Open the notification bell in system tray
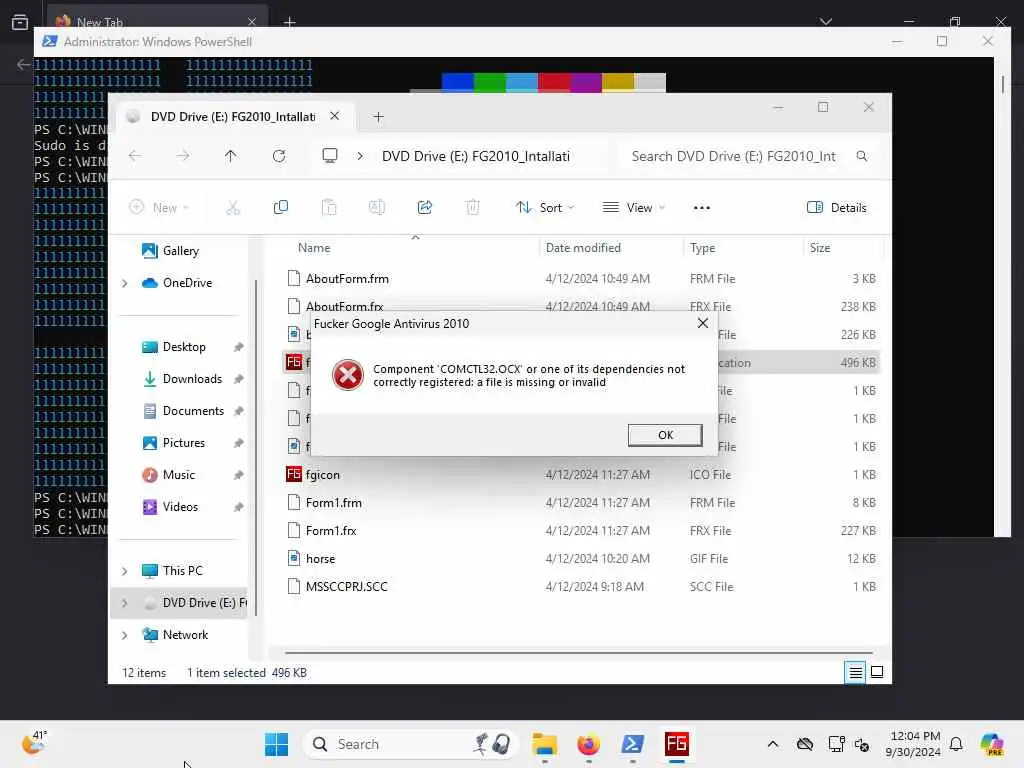This screenshot has width=1024, height=768. (x=956, y=744)
